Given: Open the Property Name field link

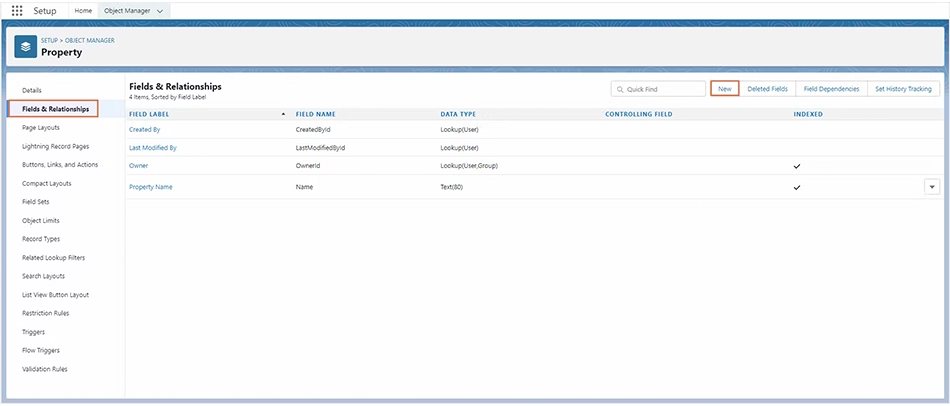Looking at the screenshot, I should pos(151,187).
